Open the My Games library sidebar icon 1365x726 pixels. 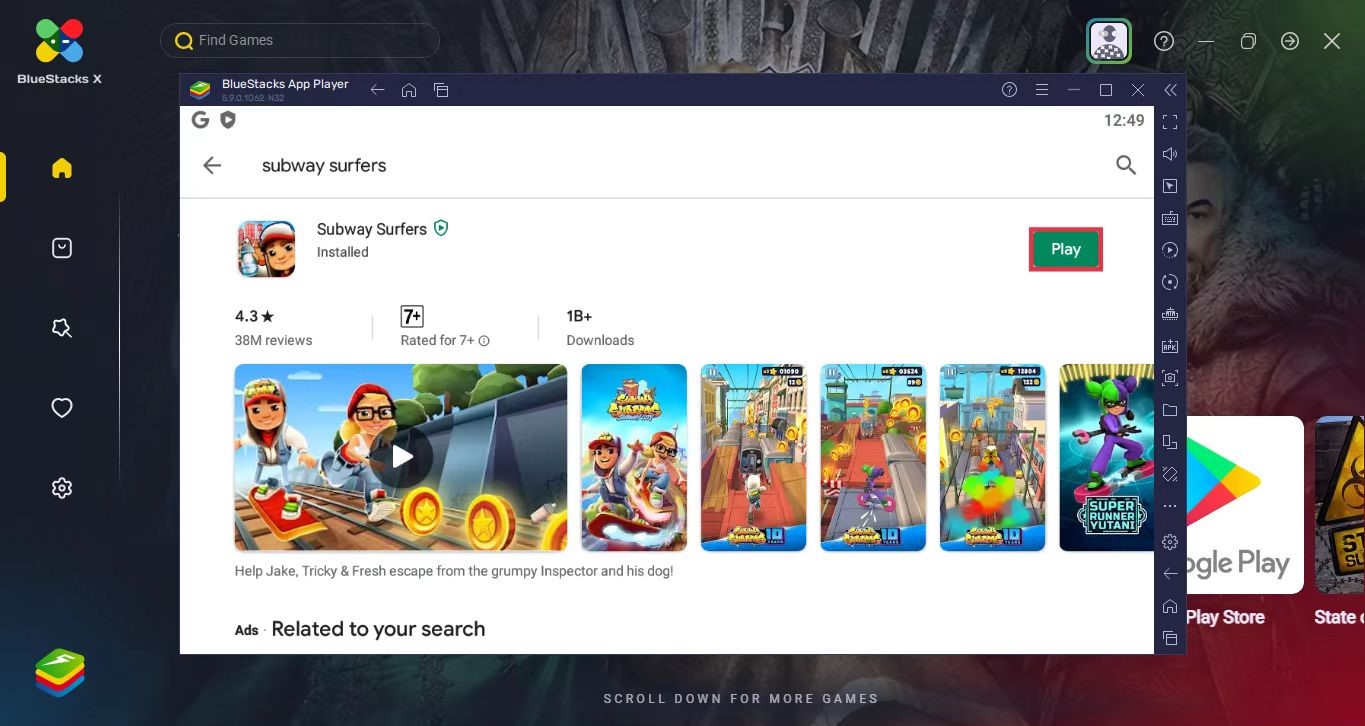pos(62,248)
